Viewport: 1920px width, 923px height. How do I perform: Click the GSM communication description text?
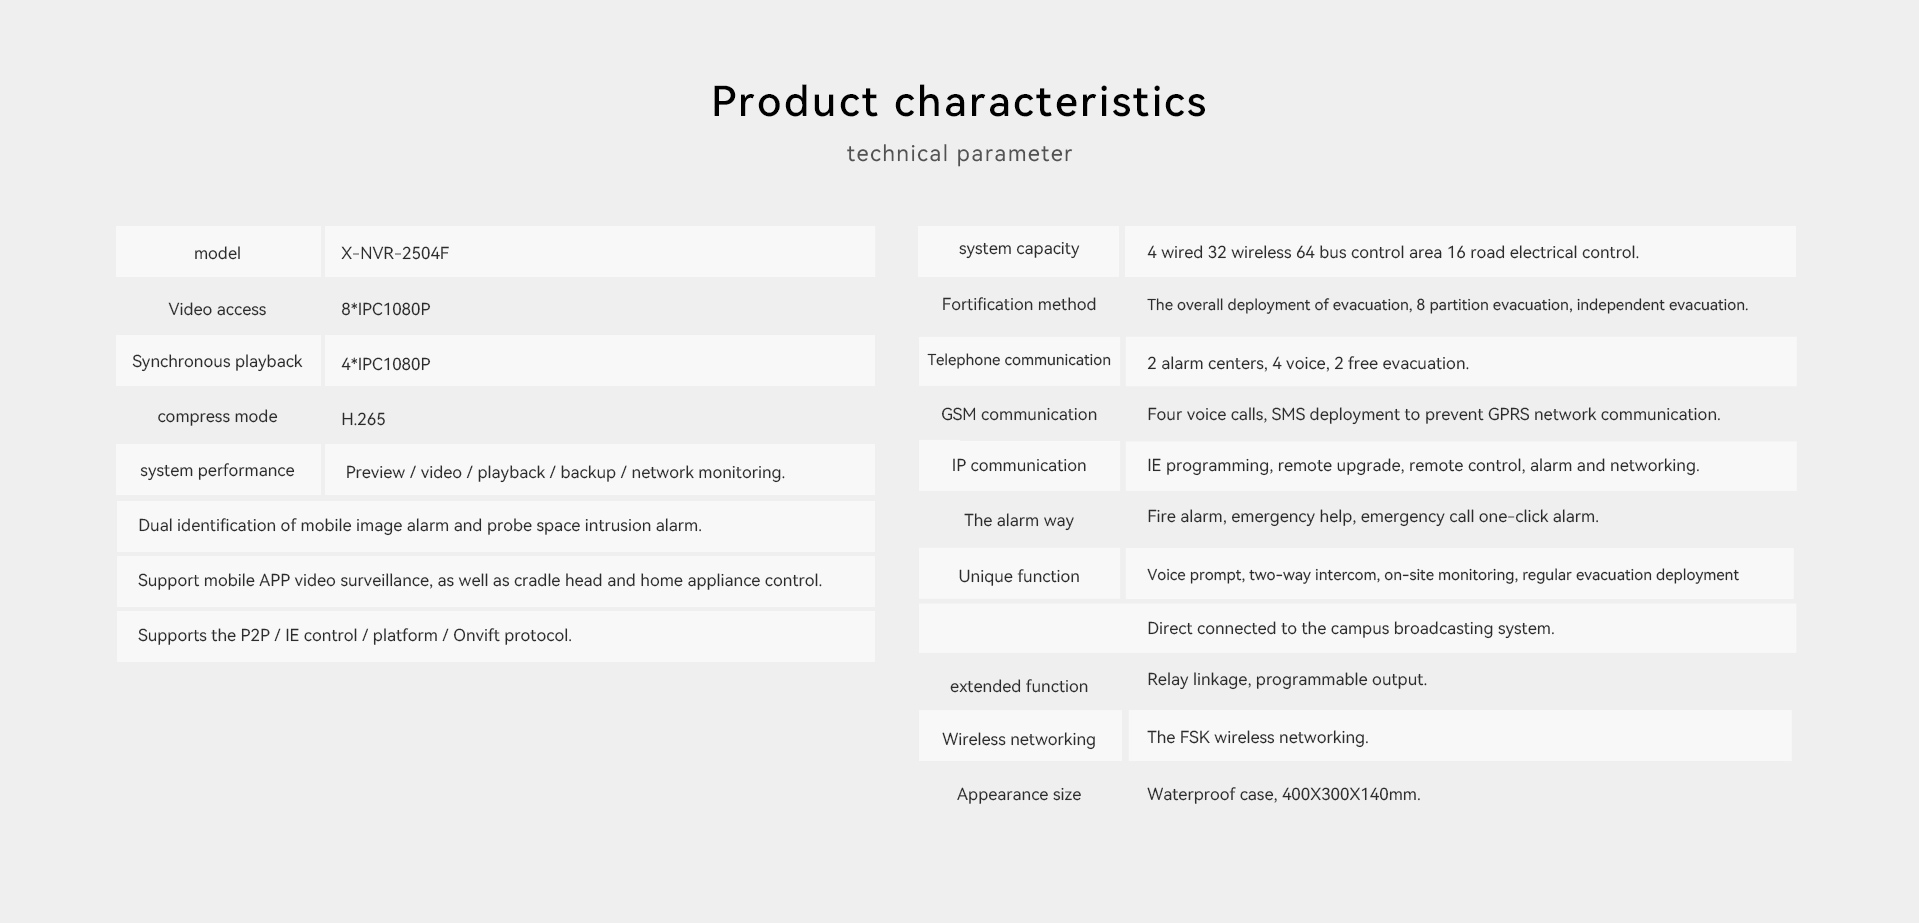pyautogui.click(x=1434, y=415)
